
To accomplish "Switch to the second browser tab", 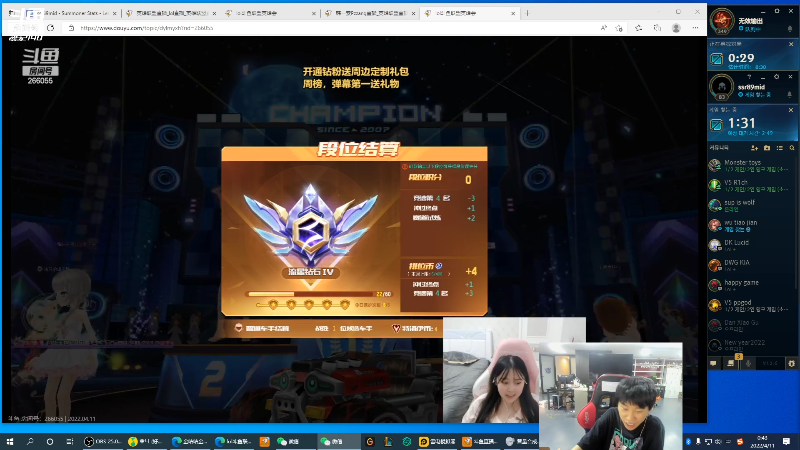I will [x=171, y=13].
